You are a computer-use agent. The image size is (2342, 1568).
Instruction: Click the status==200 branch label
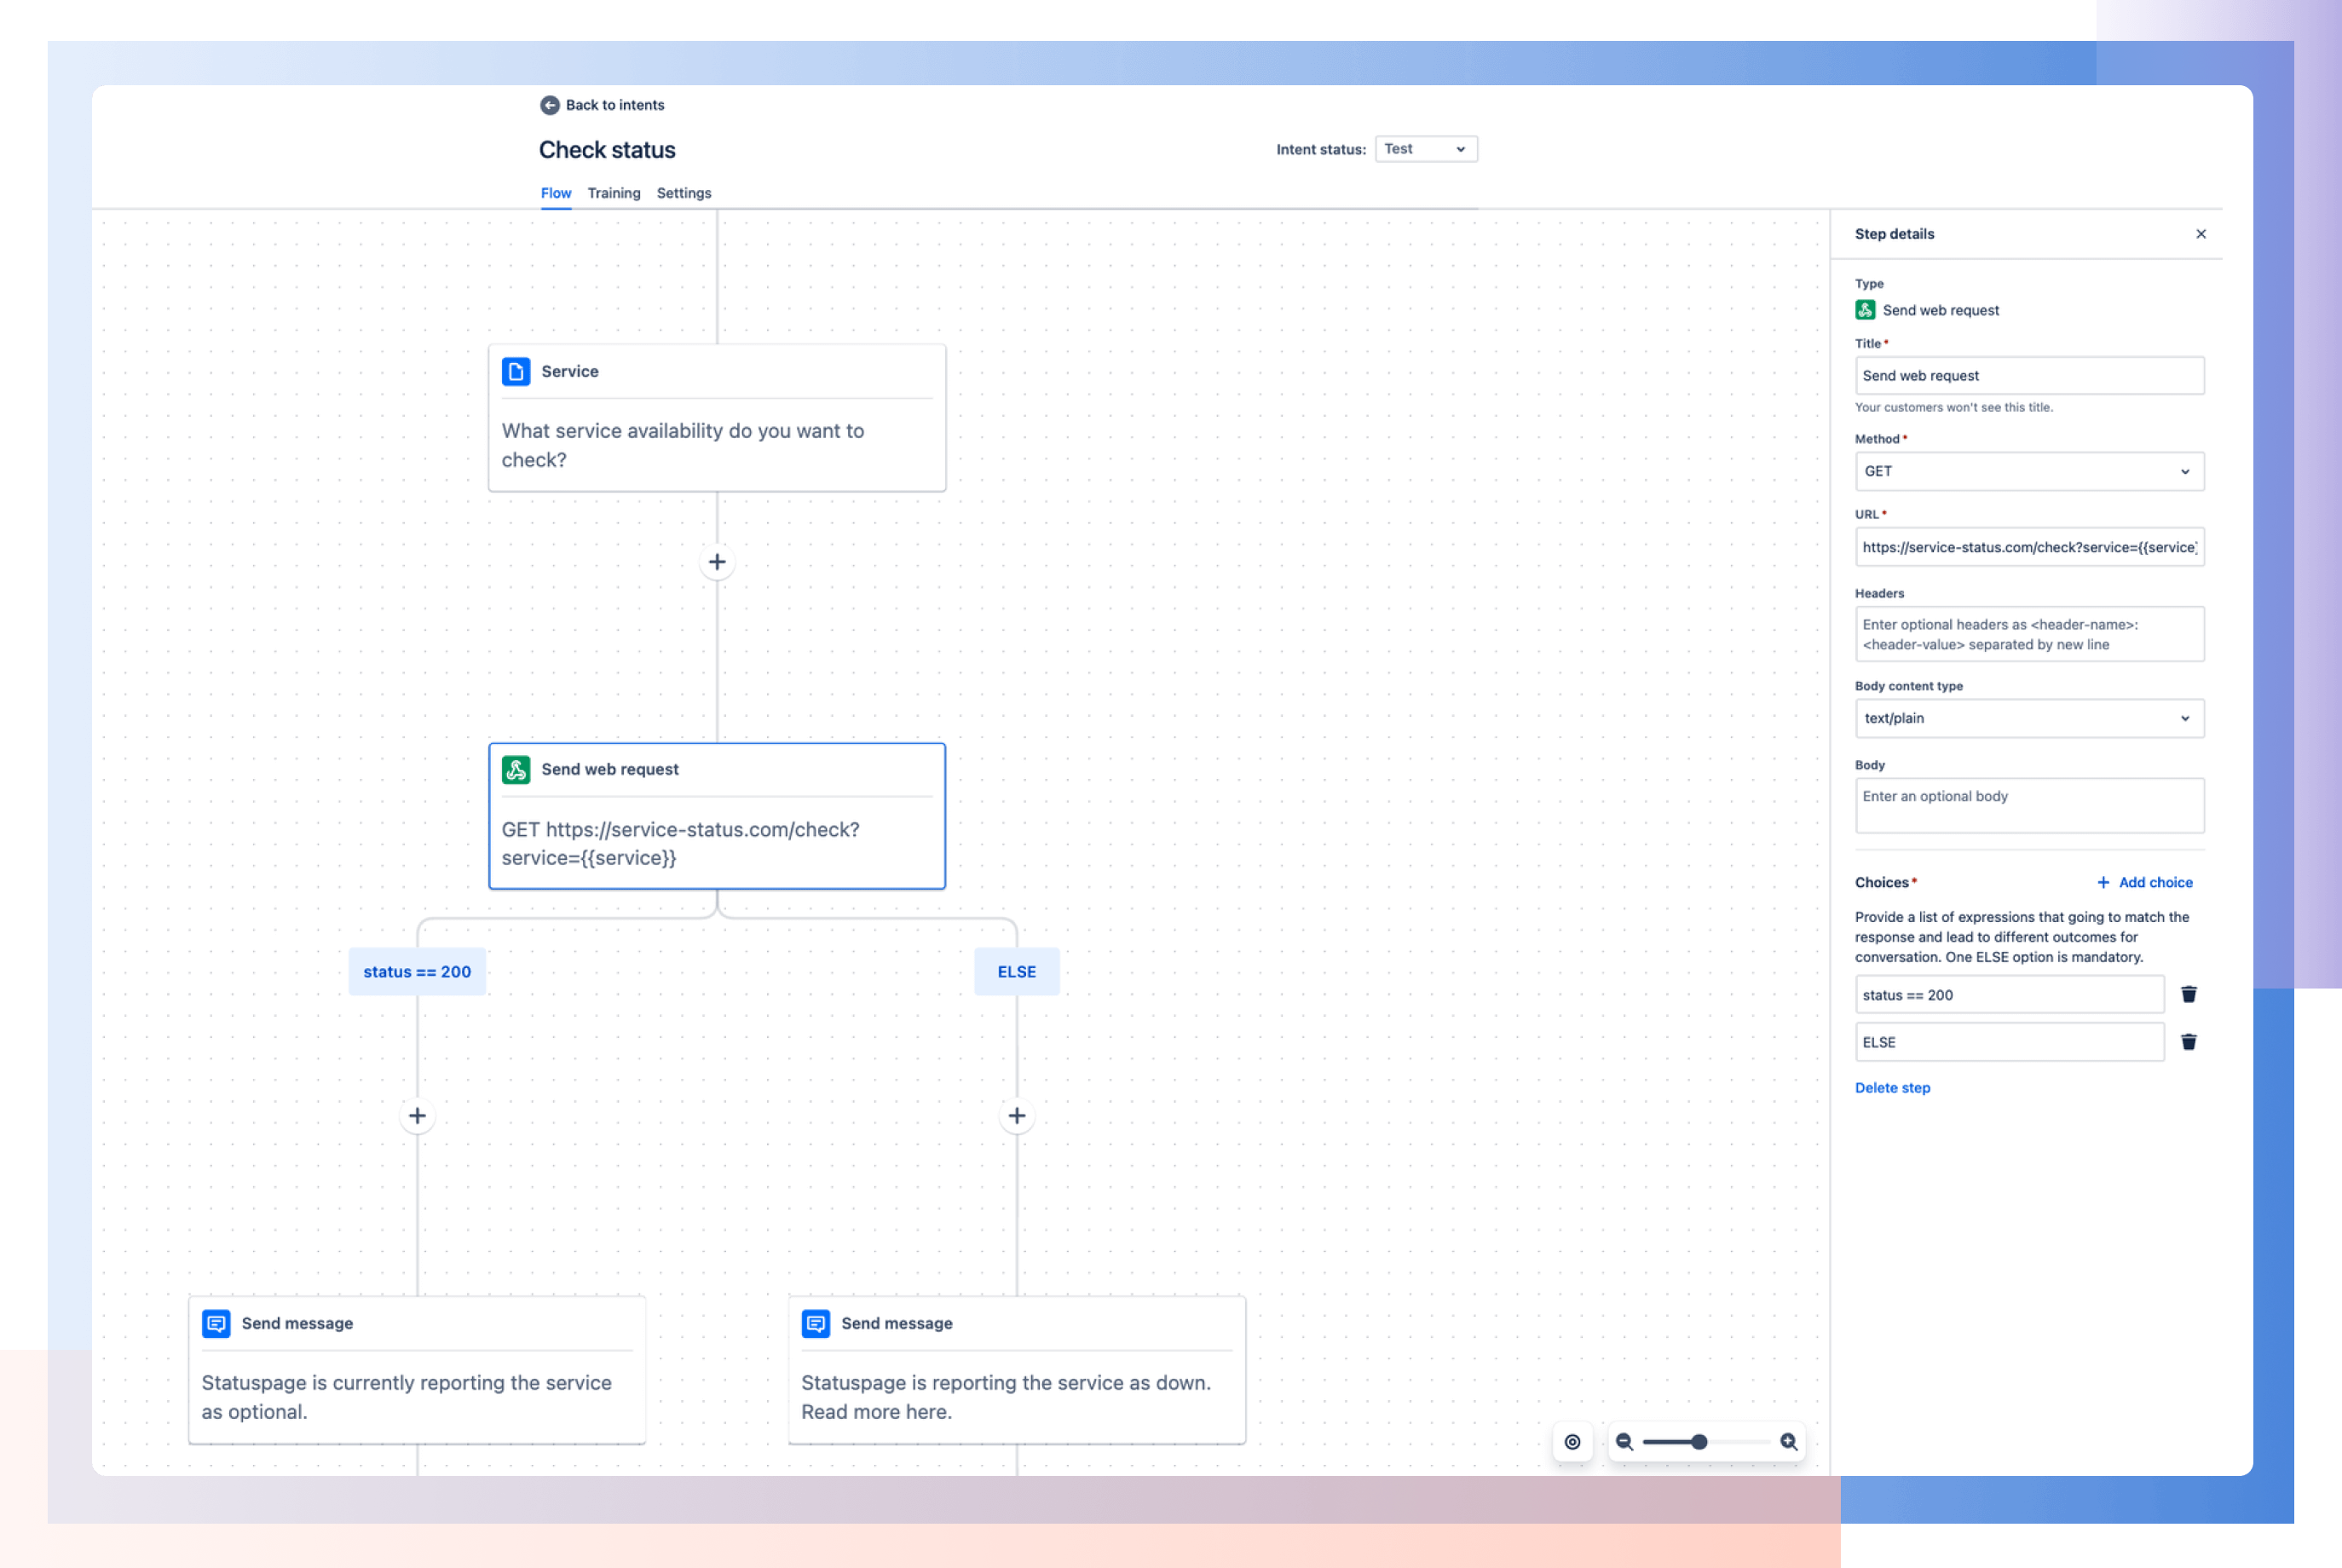415,970
